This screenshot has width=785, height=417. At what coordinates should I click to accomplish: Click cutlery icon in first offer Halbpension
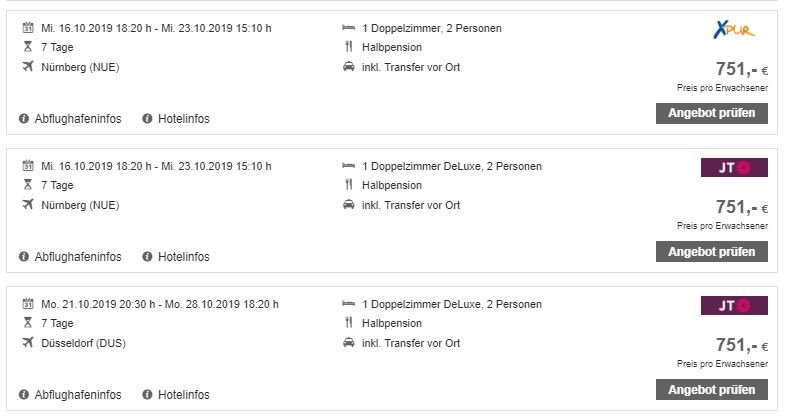pos(348,47)
